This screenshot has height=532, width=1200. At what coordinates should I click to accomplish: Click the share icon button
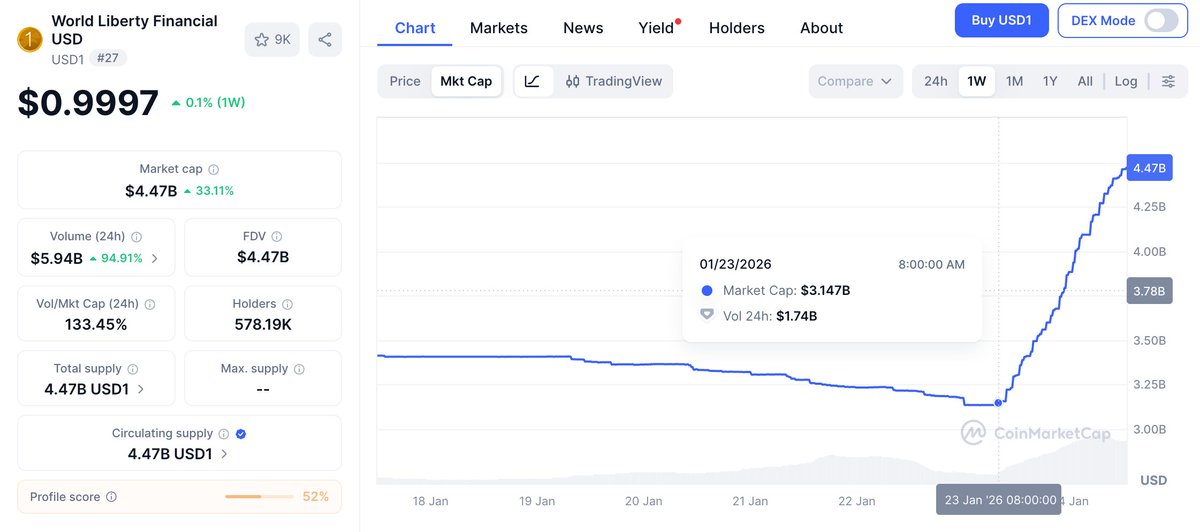(325, 39)
